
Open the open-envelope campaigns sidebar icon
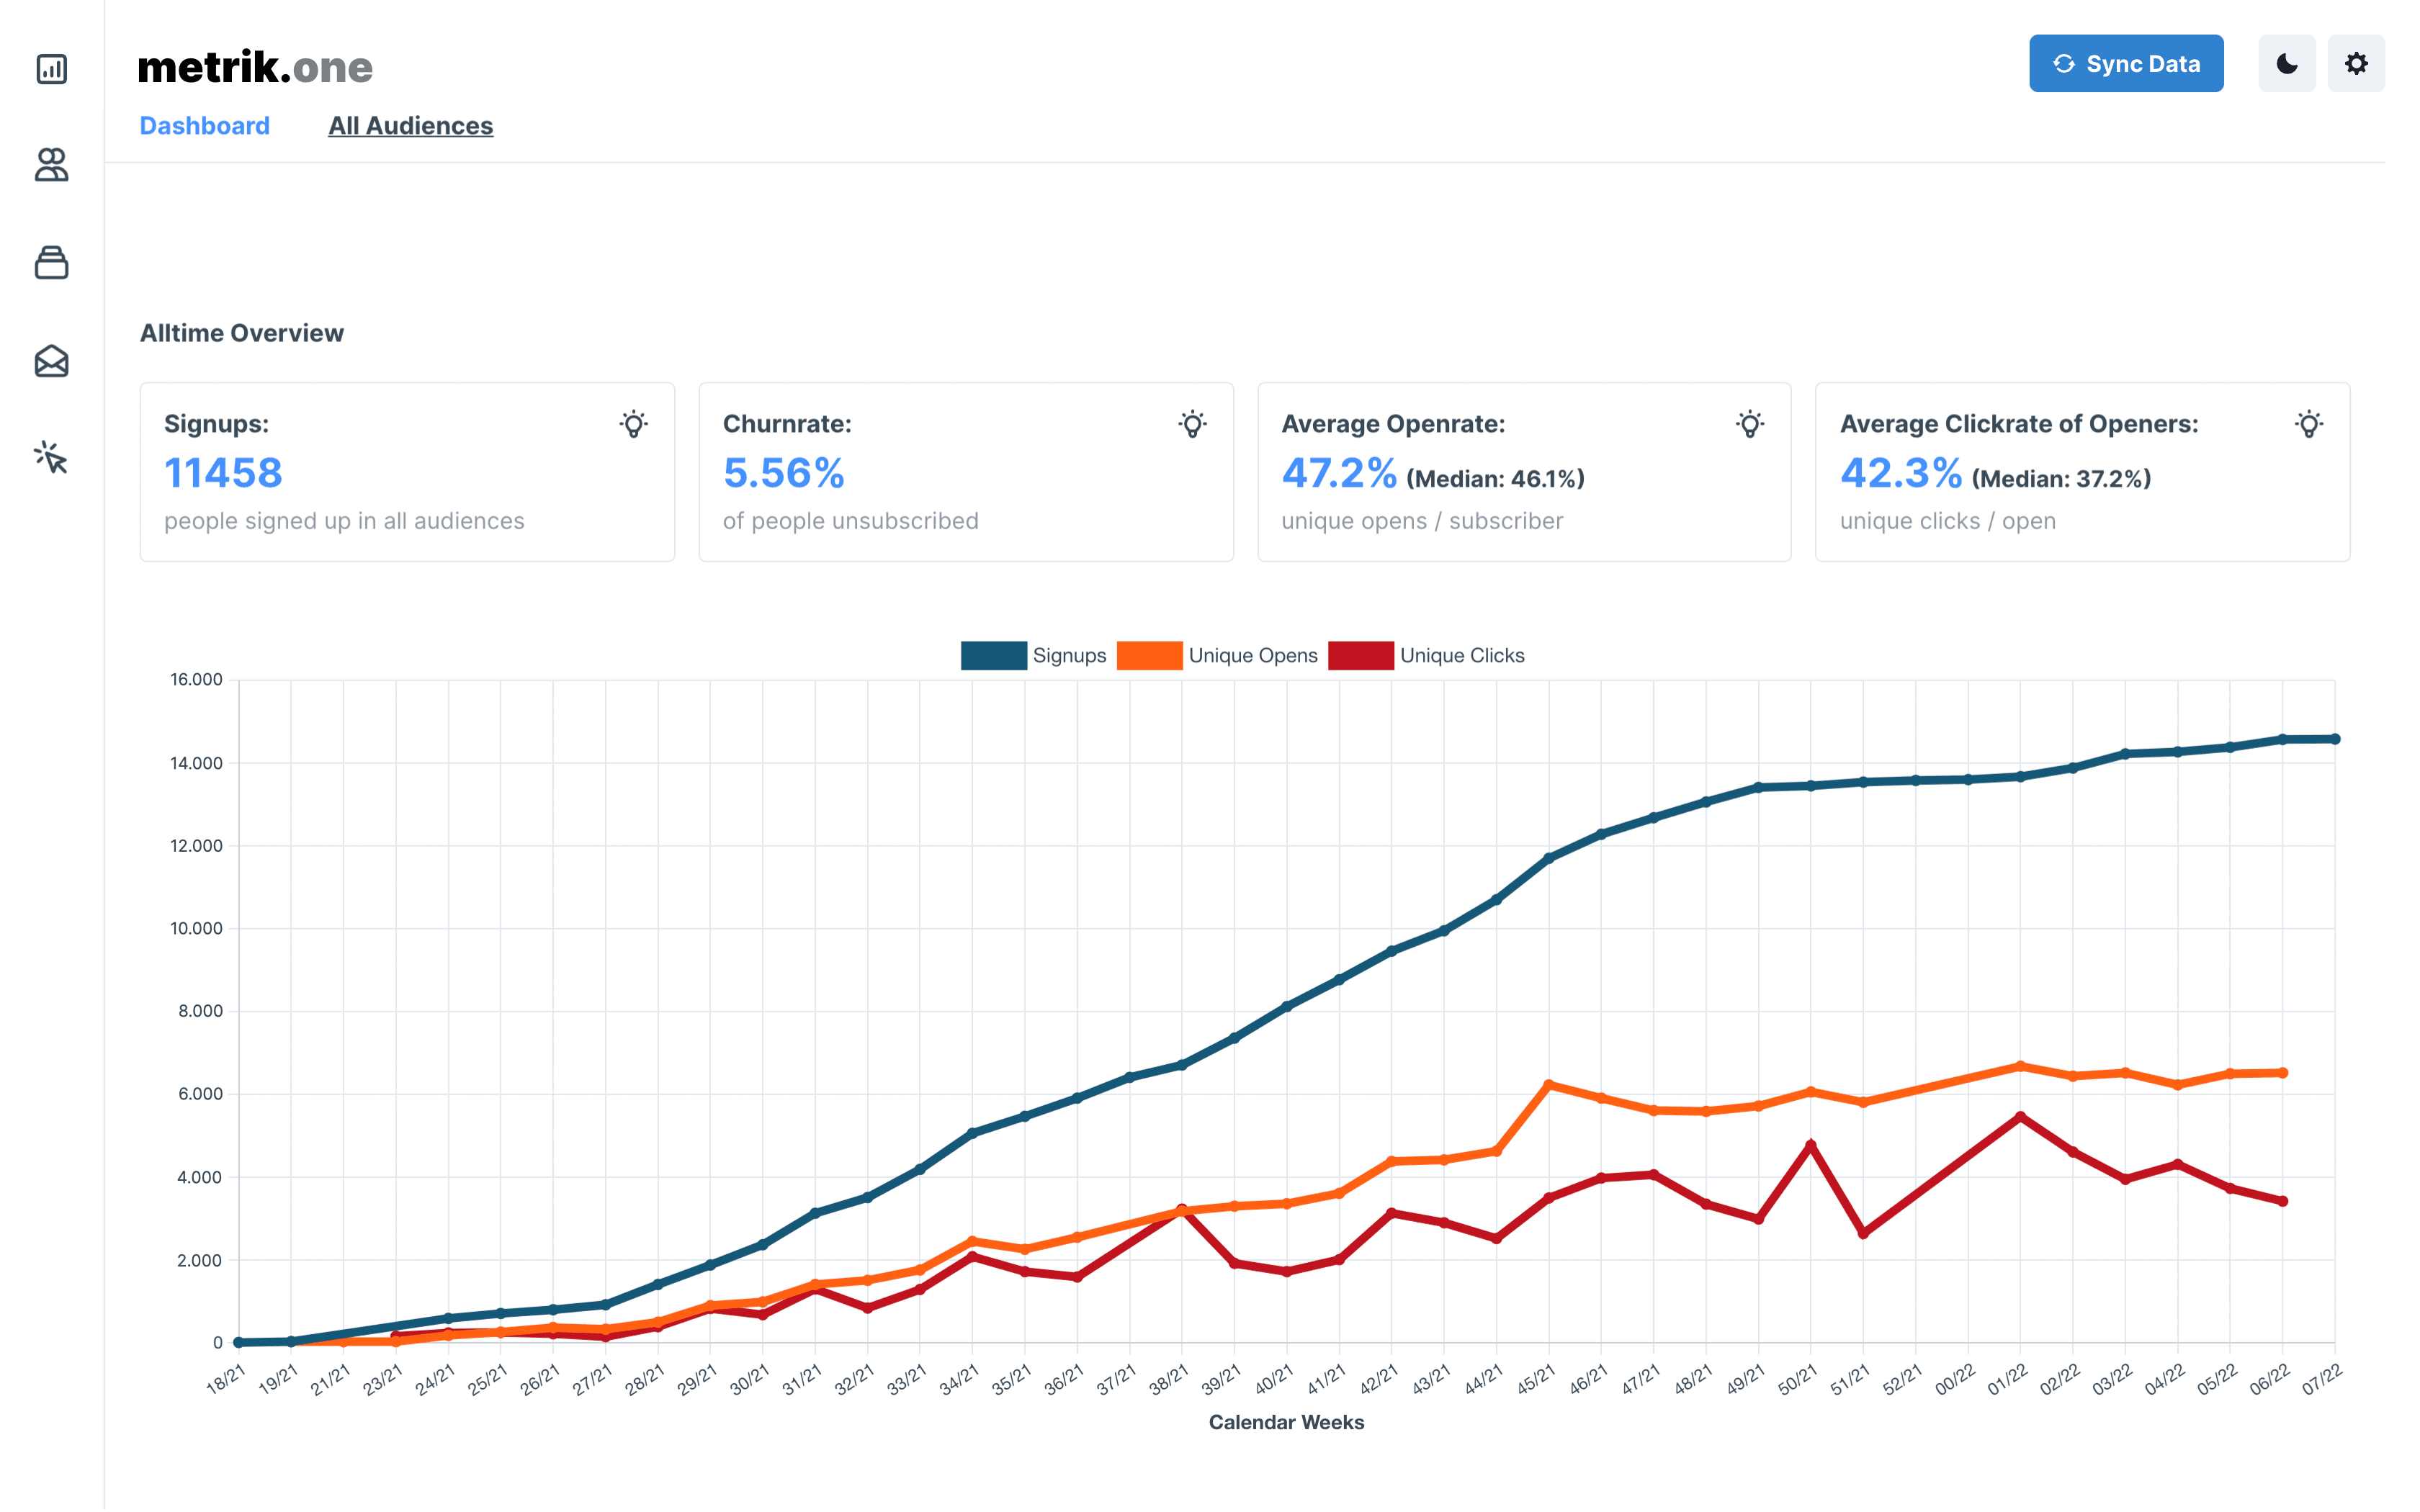point(51,361)
